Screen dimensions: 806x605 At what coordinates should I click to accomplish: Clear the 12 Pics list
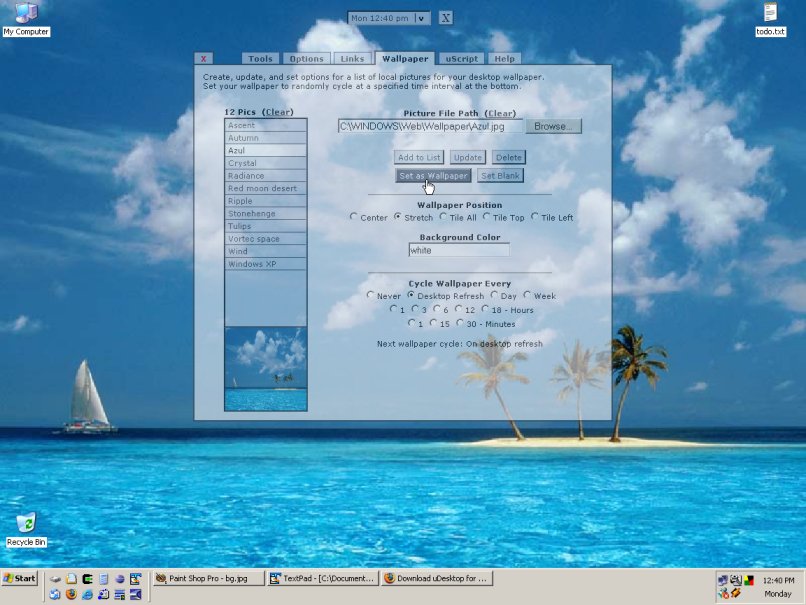[278, 112]
